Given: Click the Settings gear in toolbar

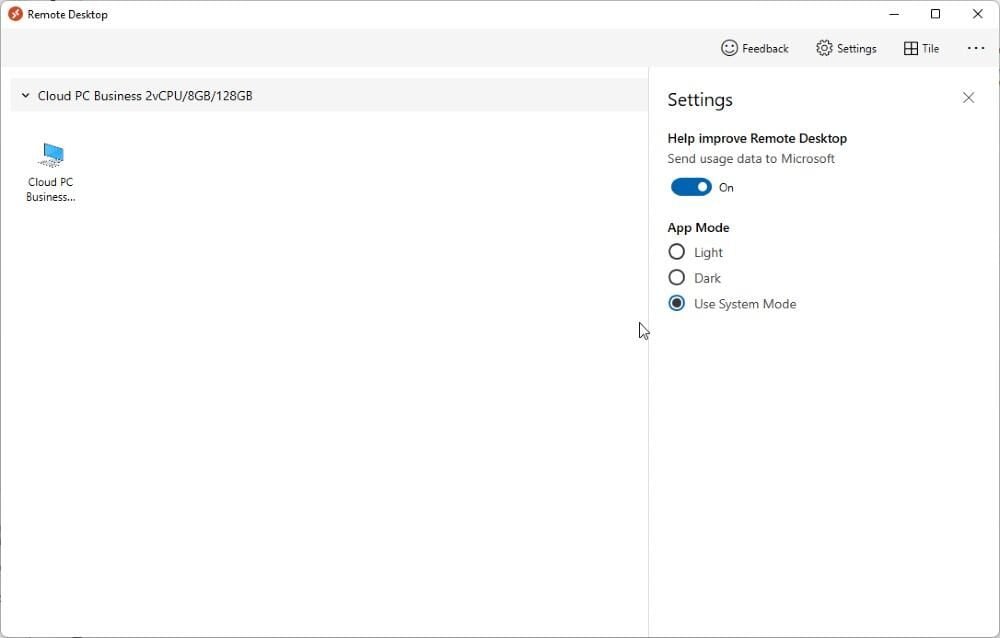Looking at the screenshot, I should pyautogui.click(x=846, y=48).
